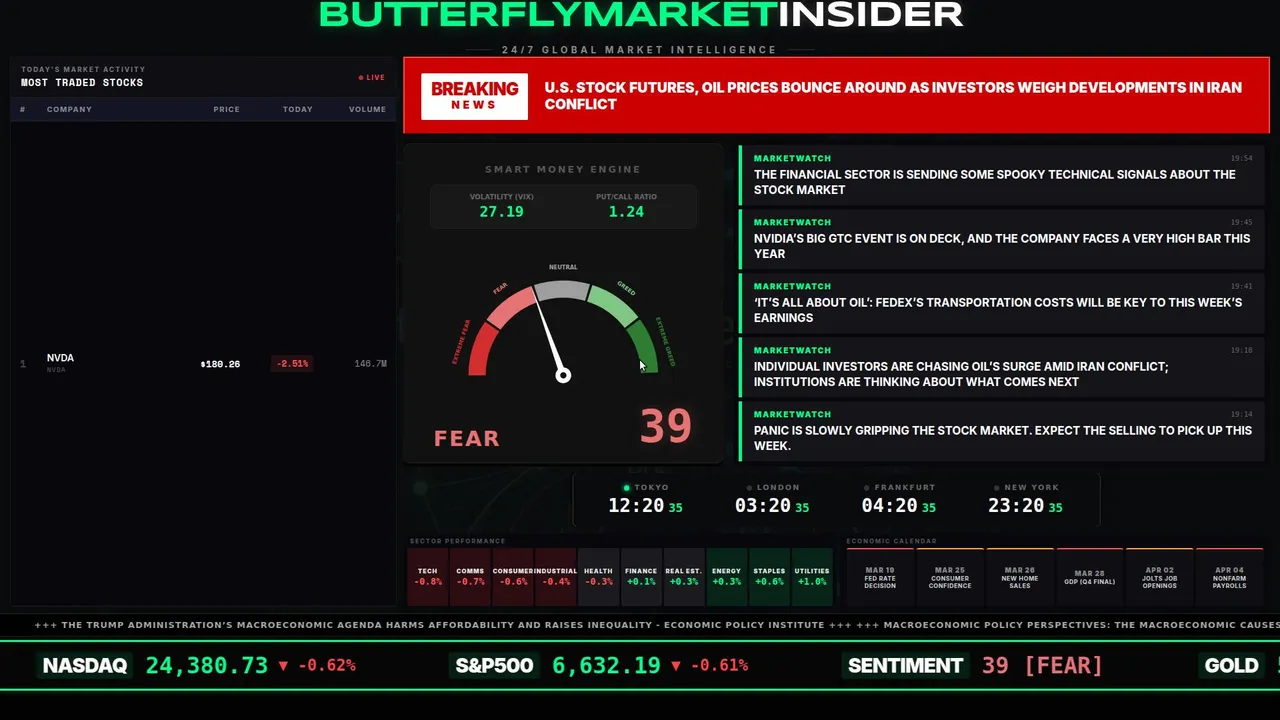Select the Volume column header
The height and width of the screenshot is (720, 1280).
tap(367, 109)
